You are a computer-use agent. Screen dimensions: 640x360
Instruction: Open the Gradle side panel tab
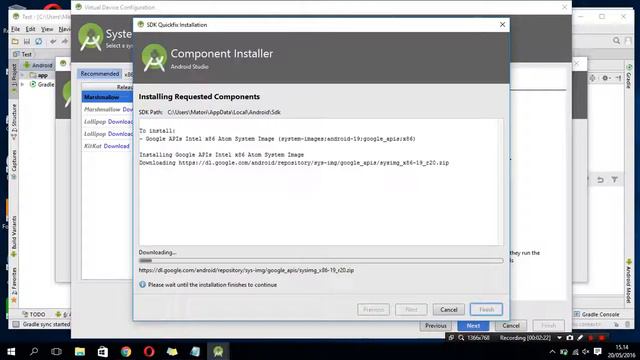[x=629, y=76]
